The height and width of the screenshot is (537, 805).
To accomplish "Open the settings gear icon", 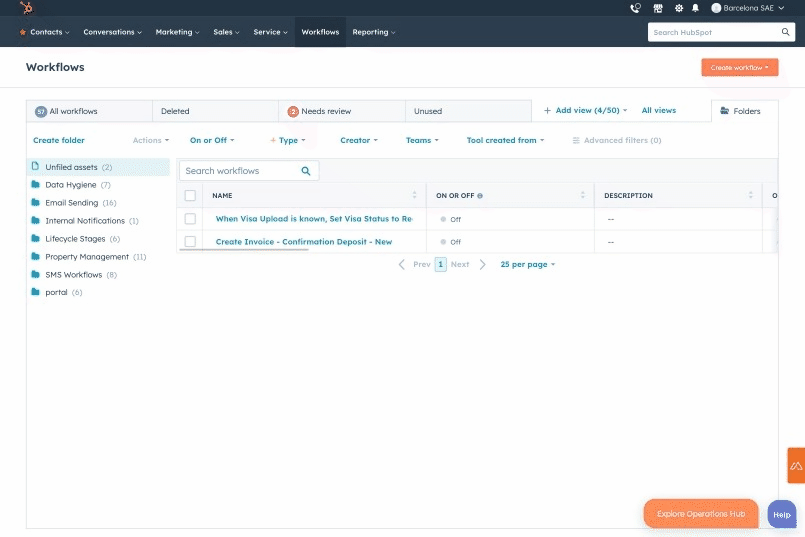I will pos(679,8).
